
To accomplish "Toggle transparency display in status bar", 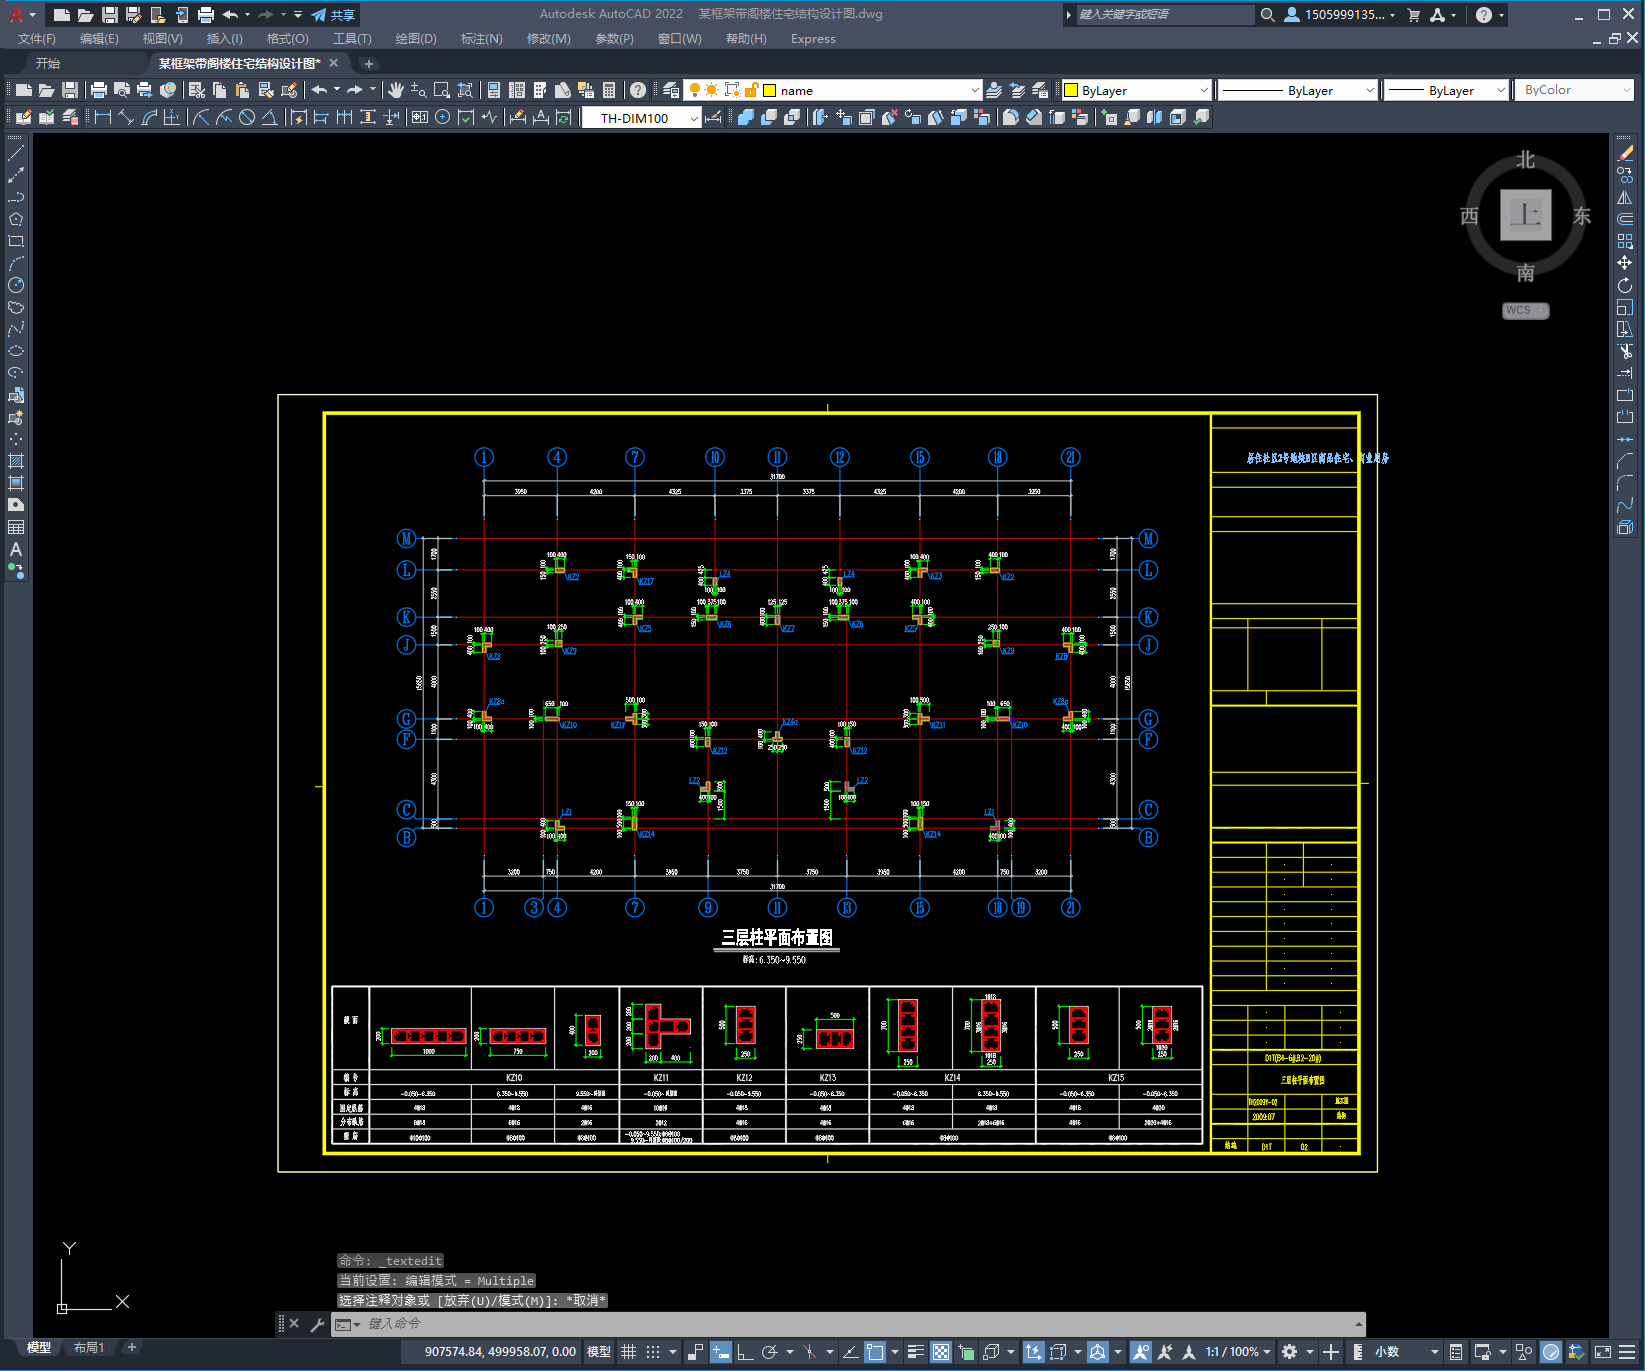I will pos(941,1352).
